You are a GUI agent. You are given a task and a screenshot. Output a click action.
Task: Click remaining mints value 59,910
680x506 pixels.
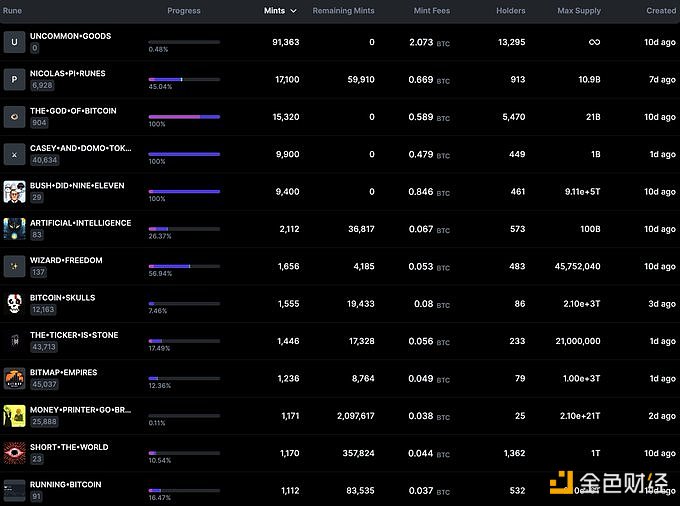pos(361,79)
